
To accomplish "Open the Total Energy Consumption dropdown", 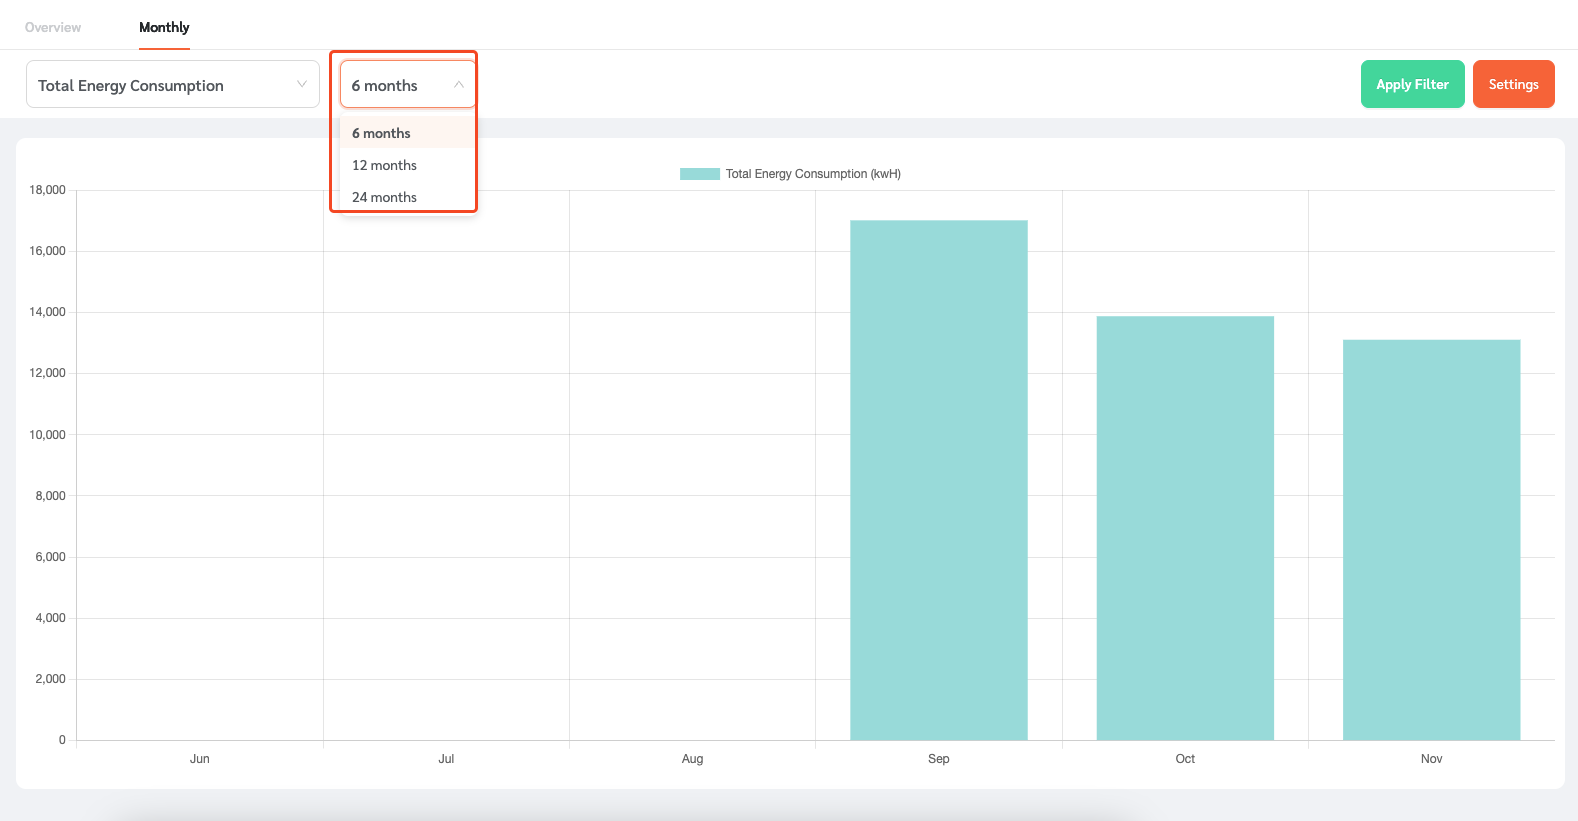I will (x=173, y=85).
